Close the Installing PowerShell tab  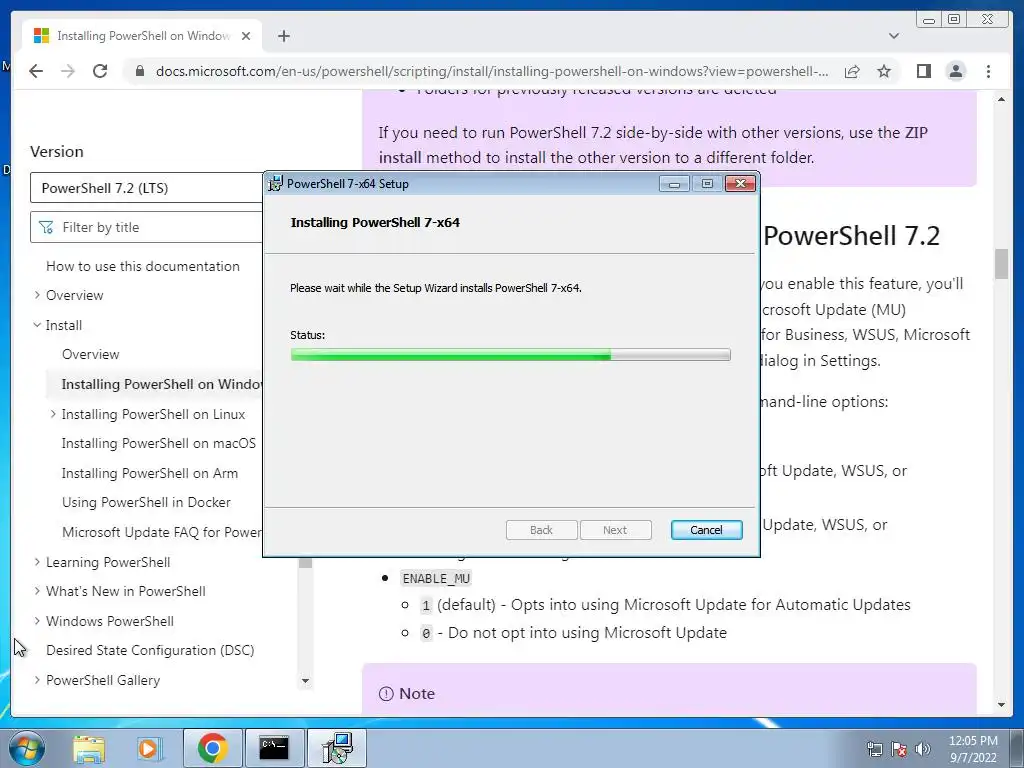246,36
